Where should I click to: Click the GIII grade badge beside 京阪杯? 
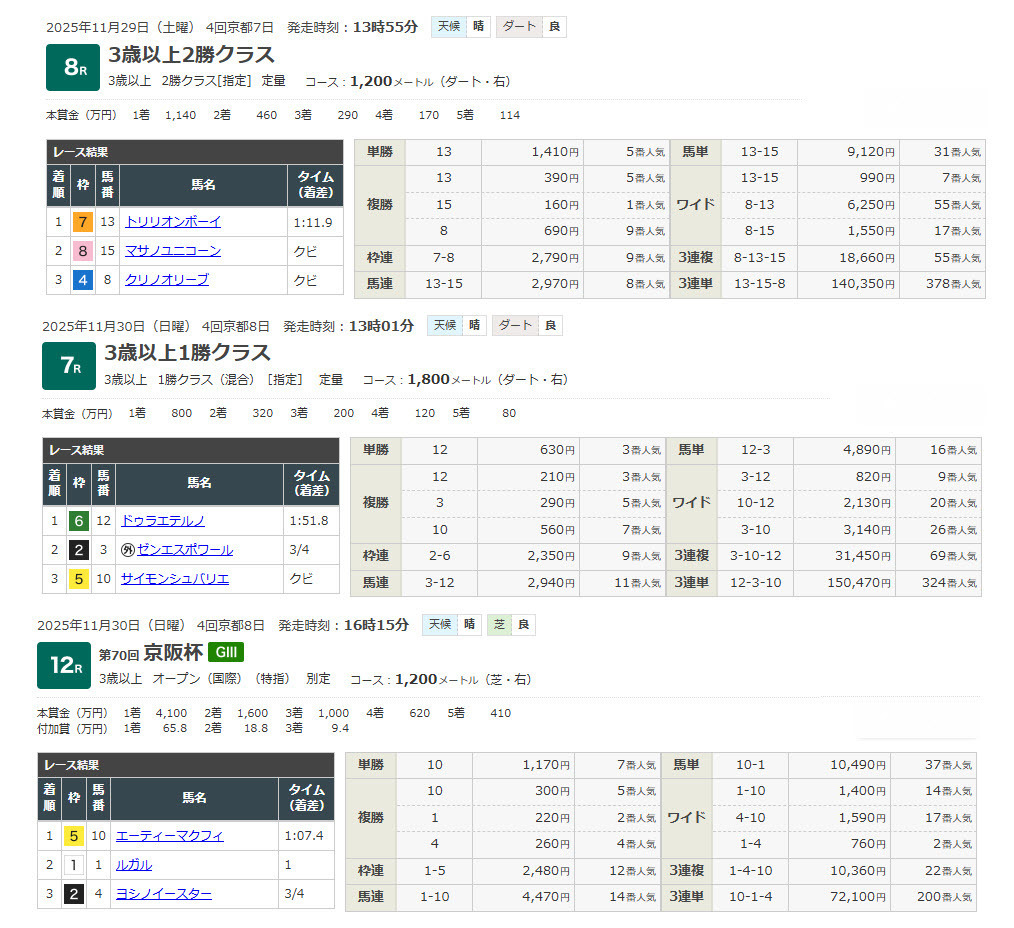(x=226, y=653)
